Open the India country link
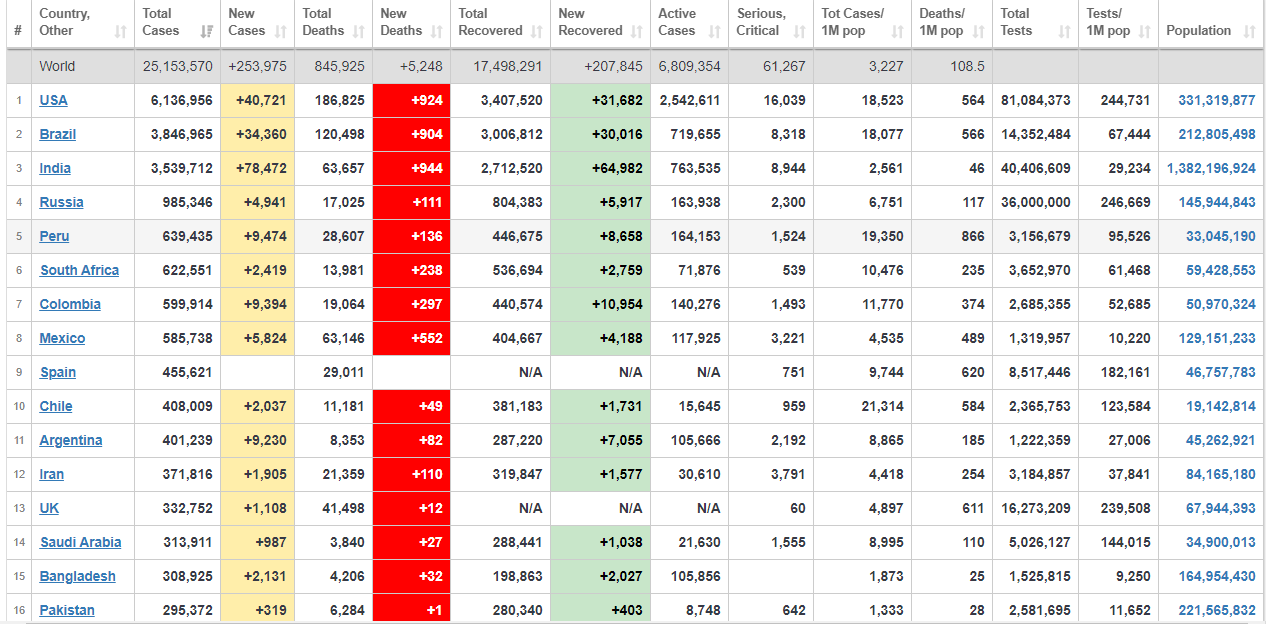The image size is (1266, 624). coord(55,168)
